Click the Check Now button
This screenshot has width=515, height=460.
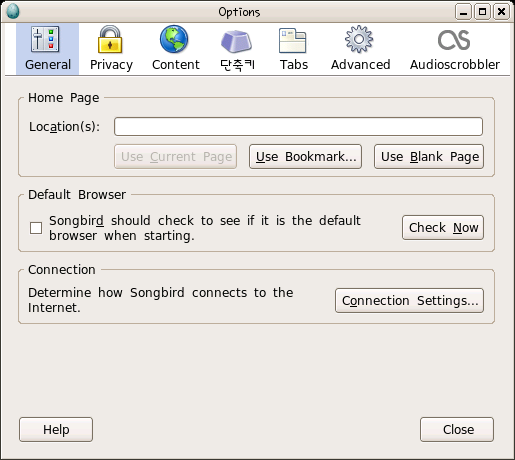pyautogui.click(x=443, y=228)
